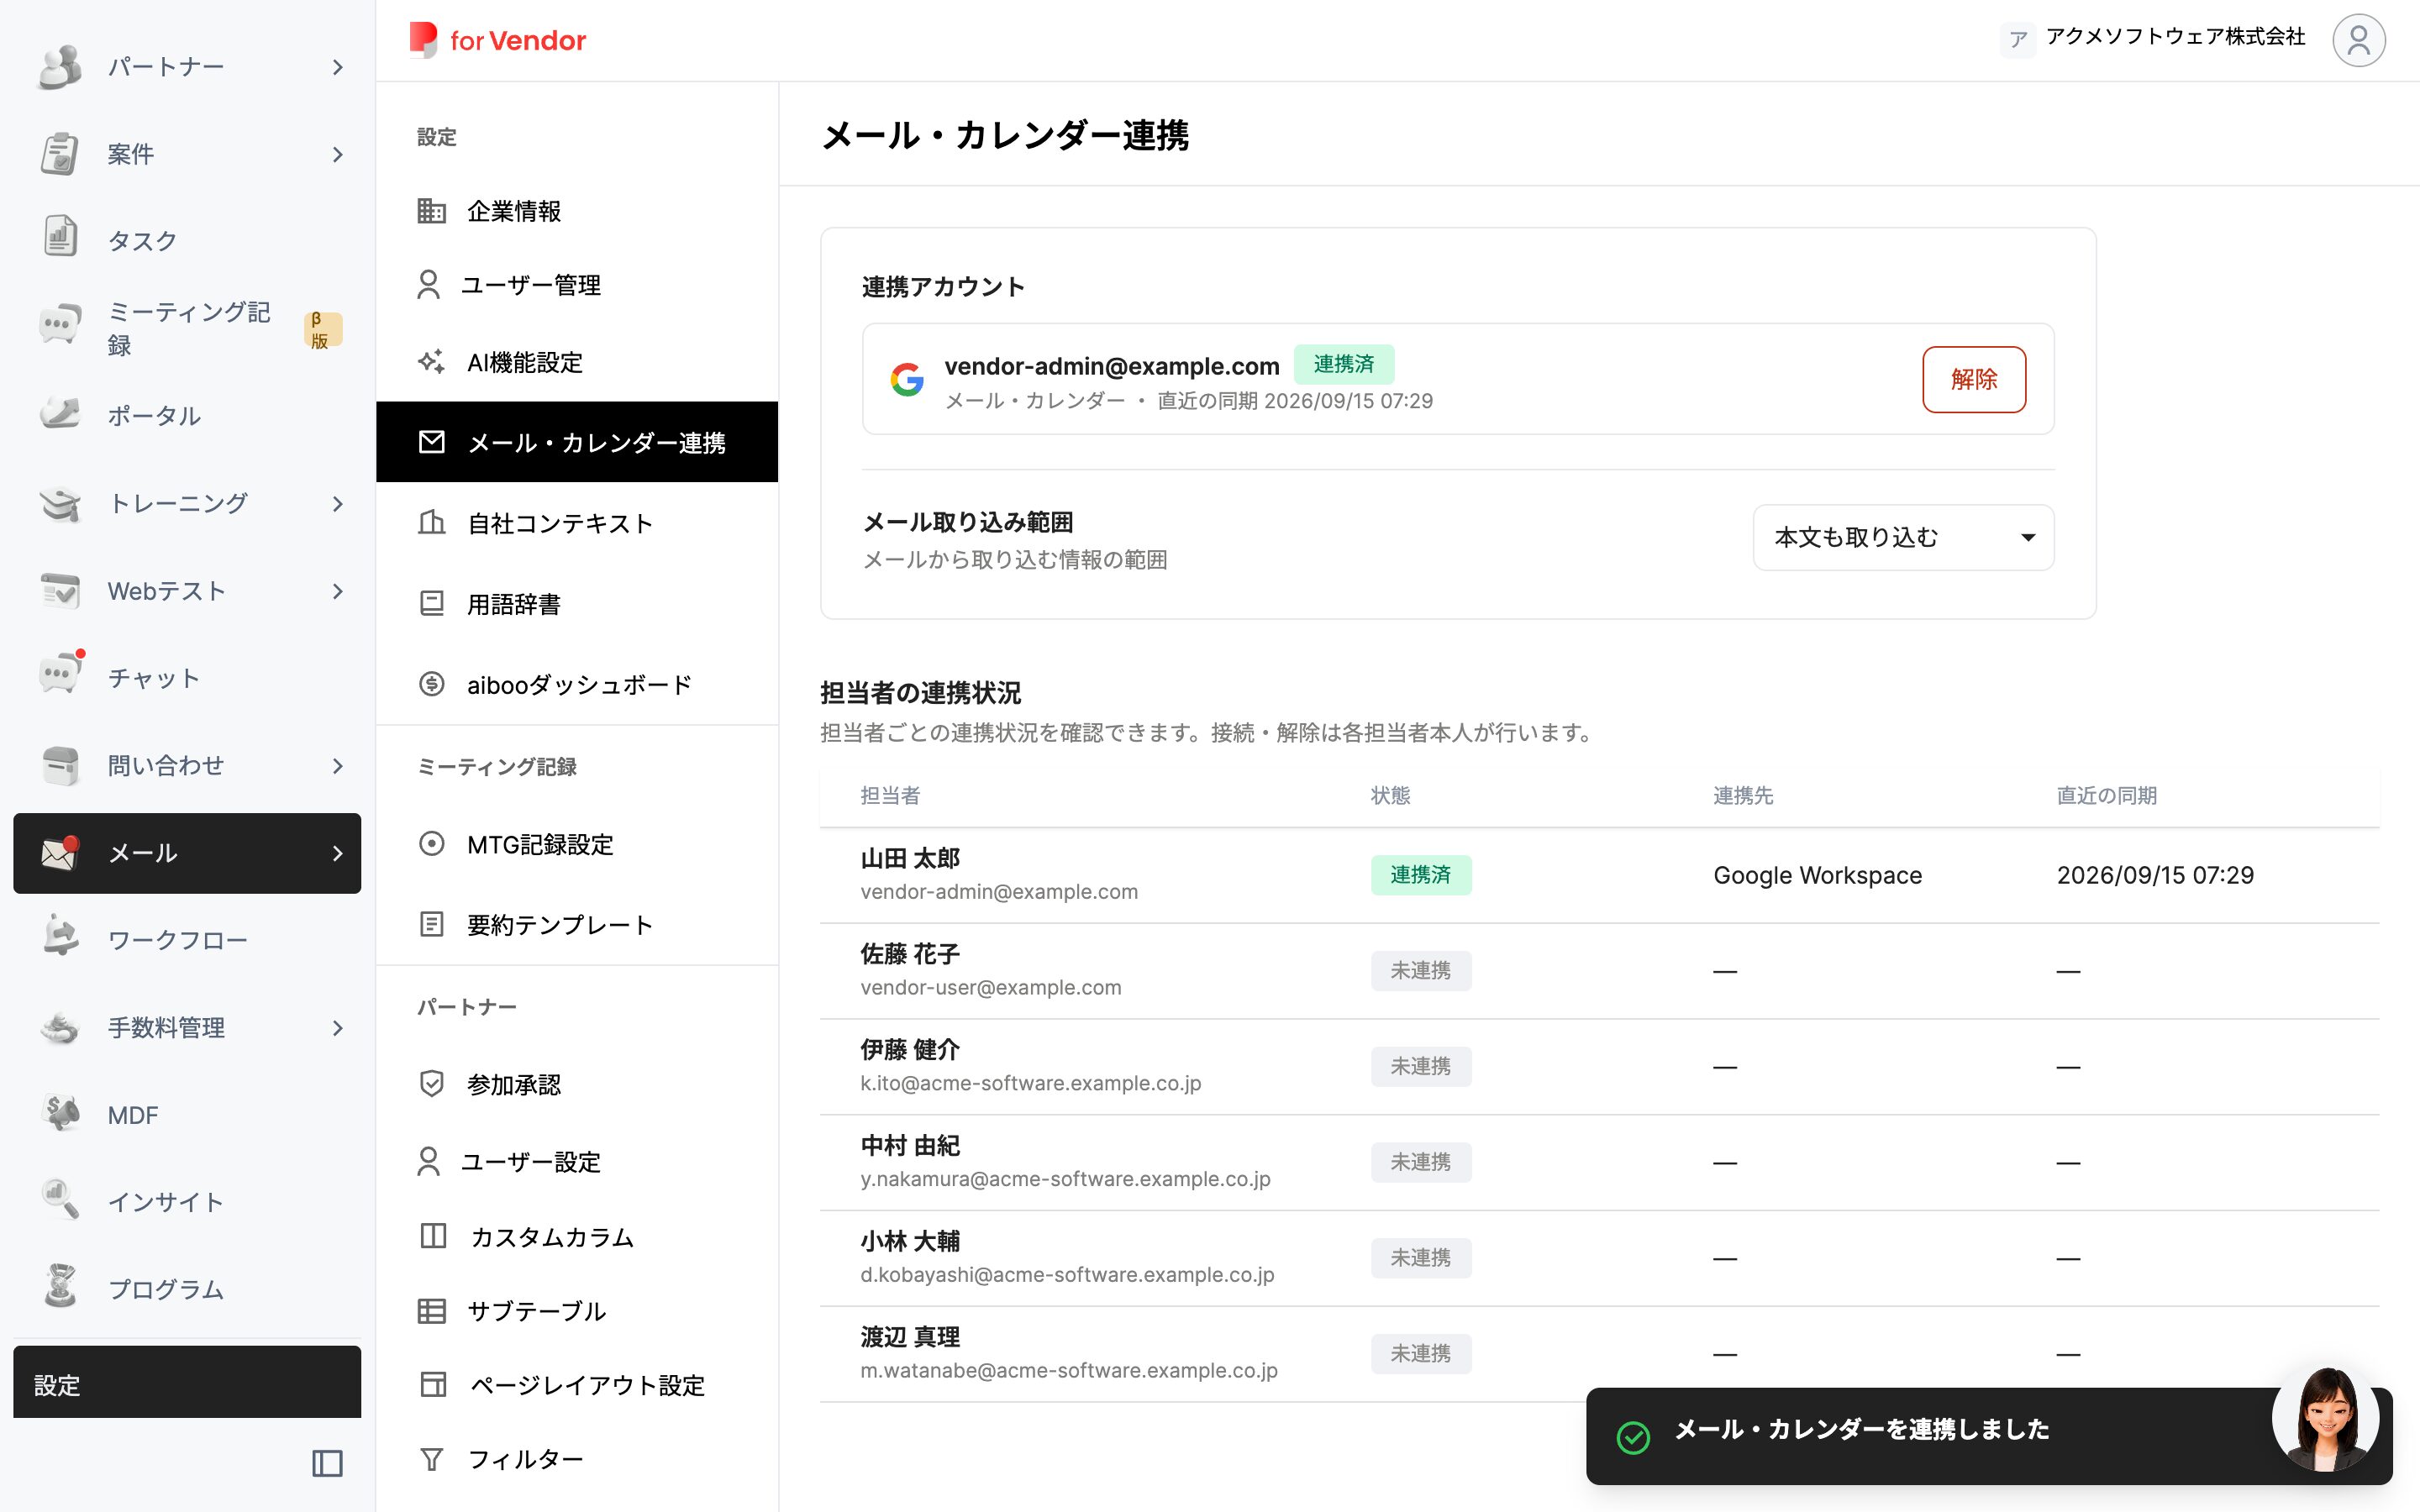The width and height of the screenshot is (2420, 1512).
Task: Click the user avatar icon
Action: coord(2358,40)
